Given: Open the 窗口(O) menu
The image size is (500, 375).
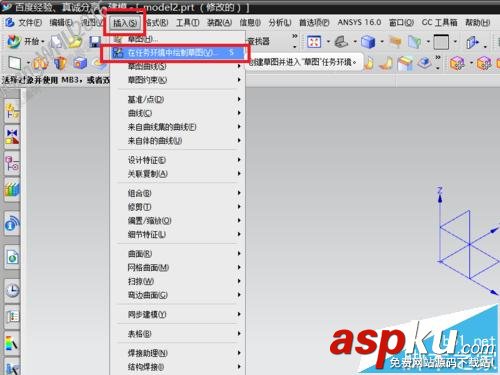Looking at the screenshot, I should (x=401, y=23).
